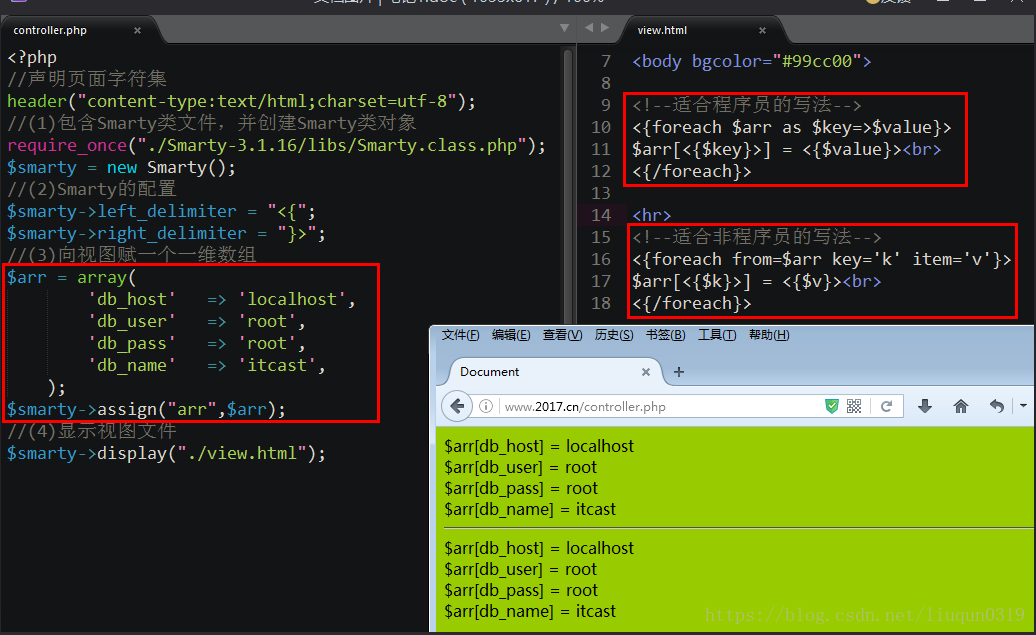Screen dimensions: 1036x635
Task: Reload the page with refresh icon
Action: click(887, 406)
